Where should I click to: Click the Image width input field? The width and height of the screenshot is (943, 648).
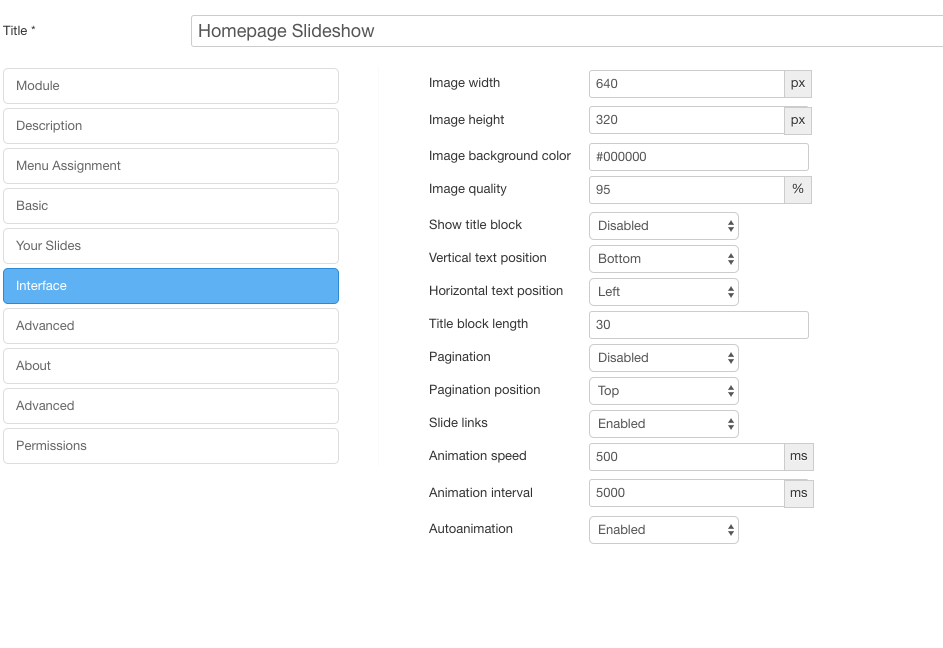click(686, 84)
